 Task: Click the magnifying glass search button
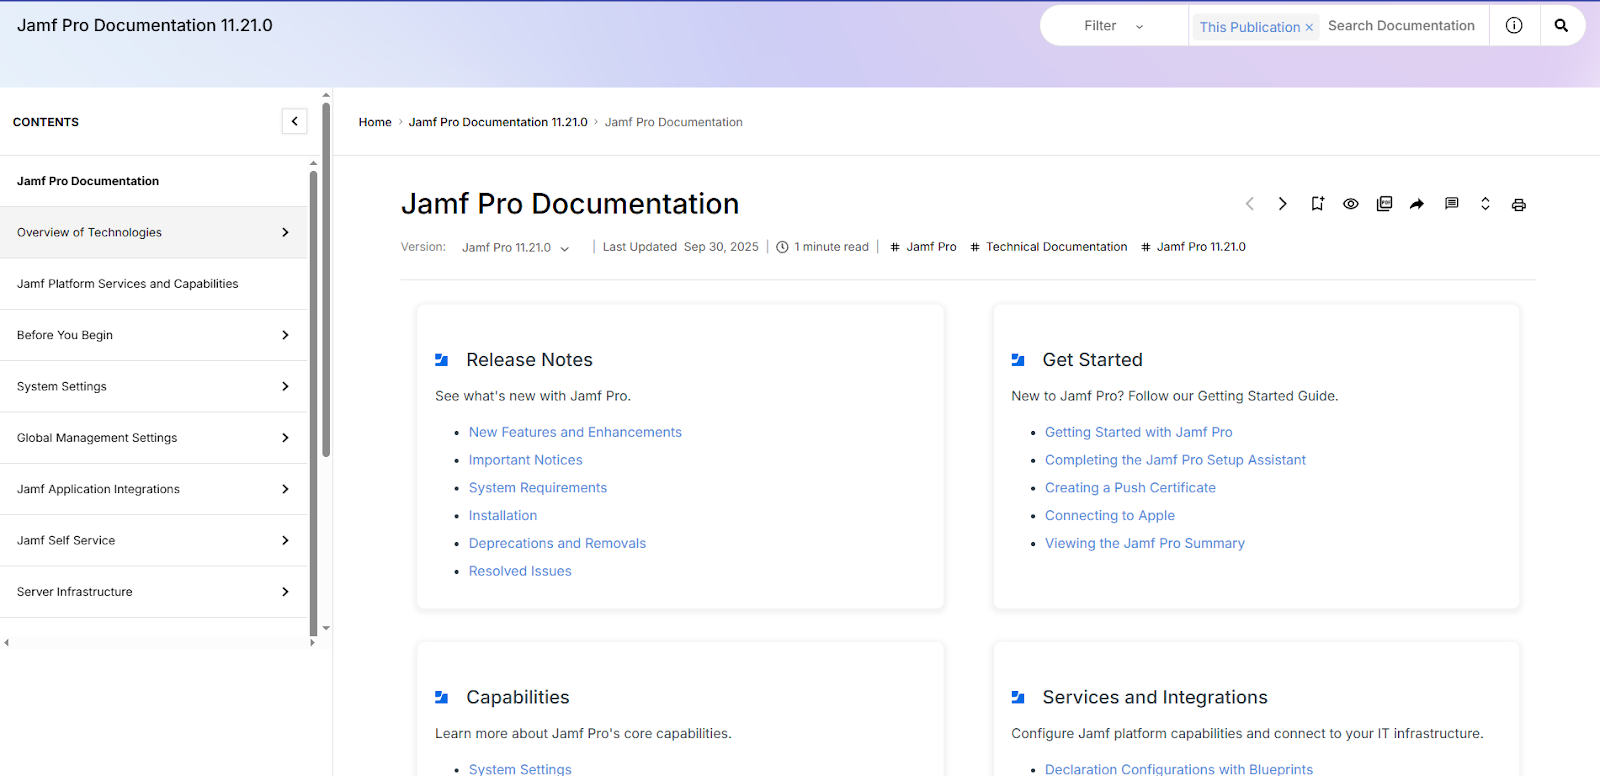[1560, 26]
